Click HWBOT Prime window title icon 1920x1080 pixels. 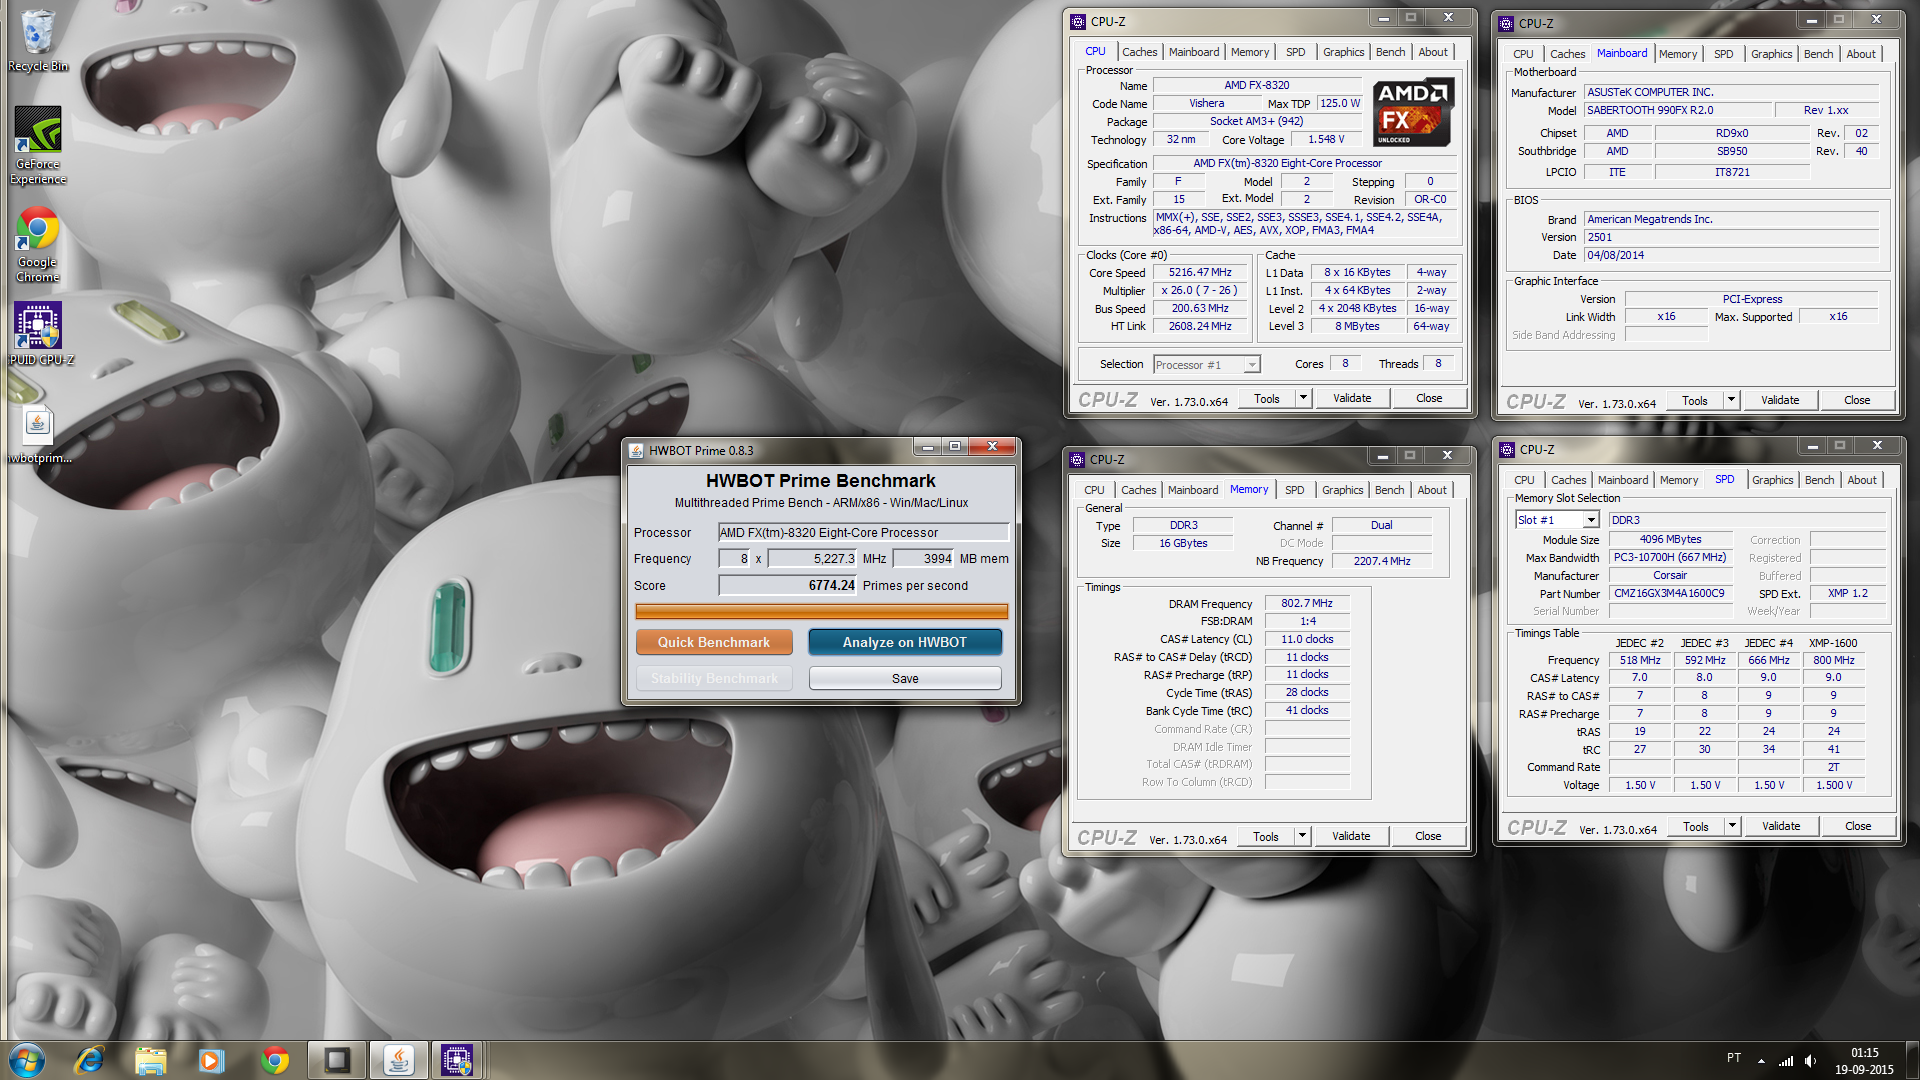point(636,450)
